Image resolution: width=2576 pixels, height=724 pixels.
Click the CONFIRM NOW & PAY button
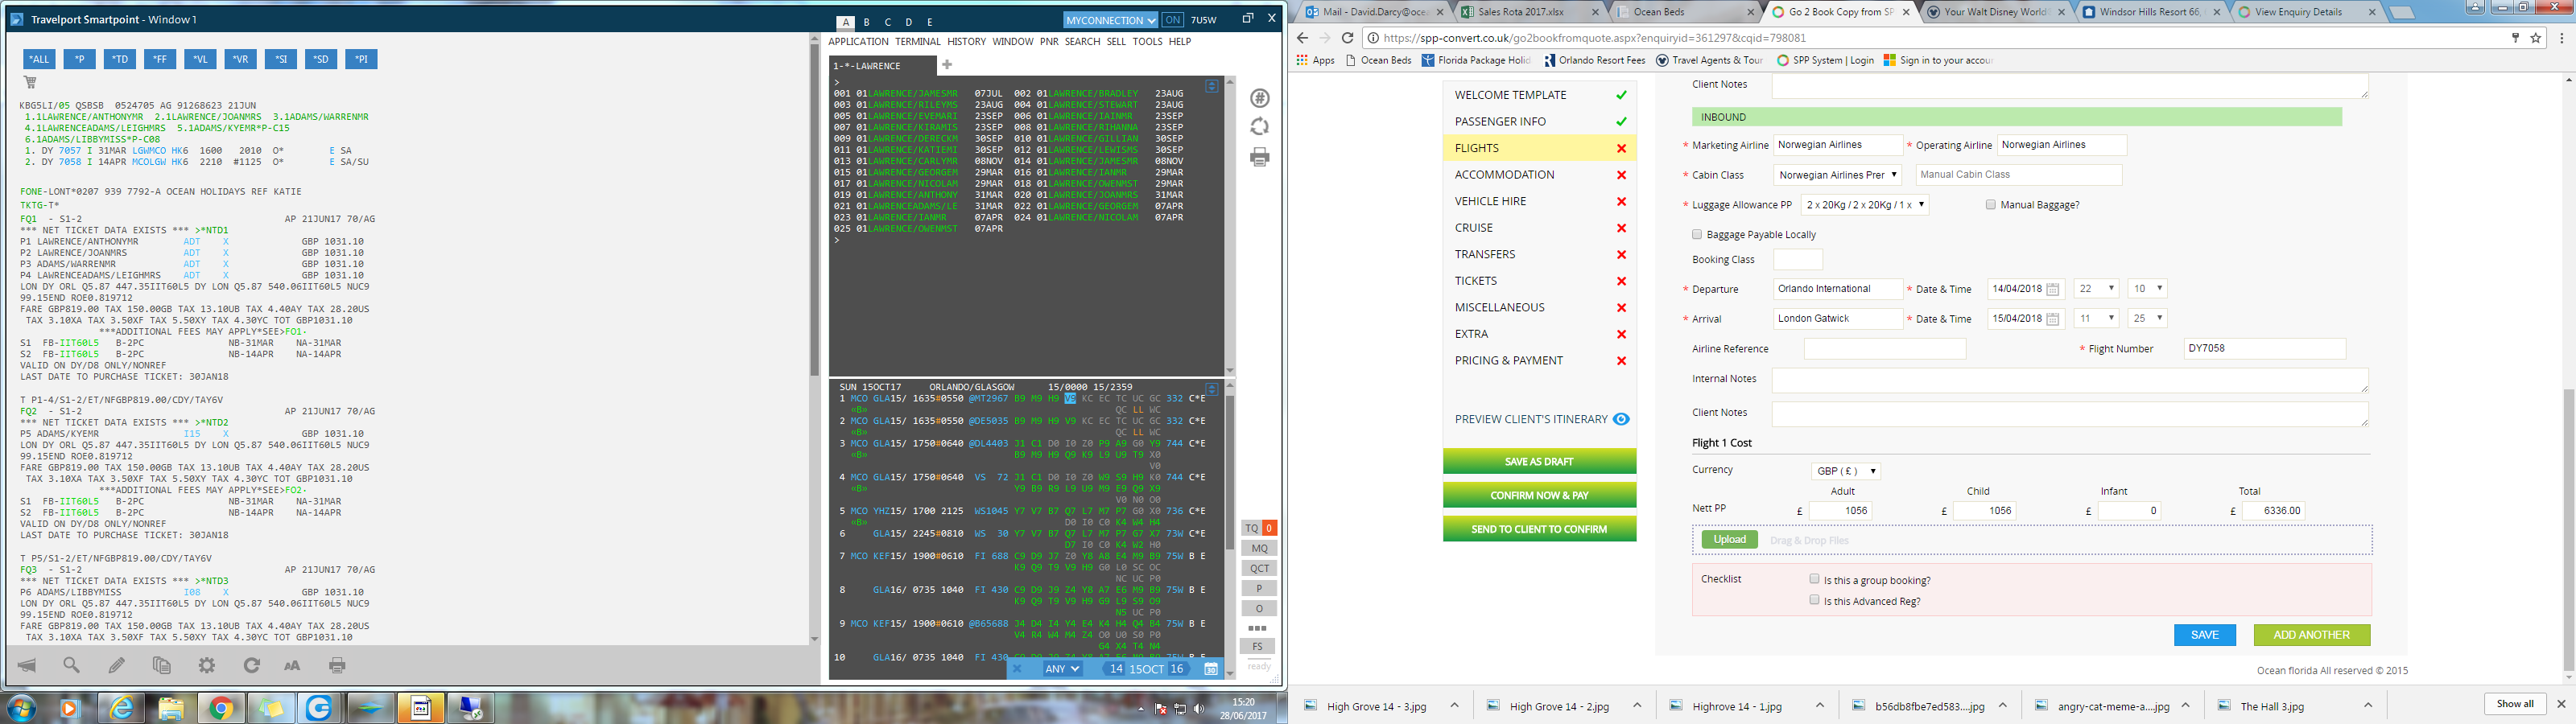tap(1539, 496)
